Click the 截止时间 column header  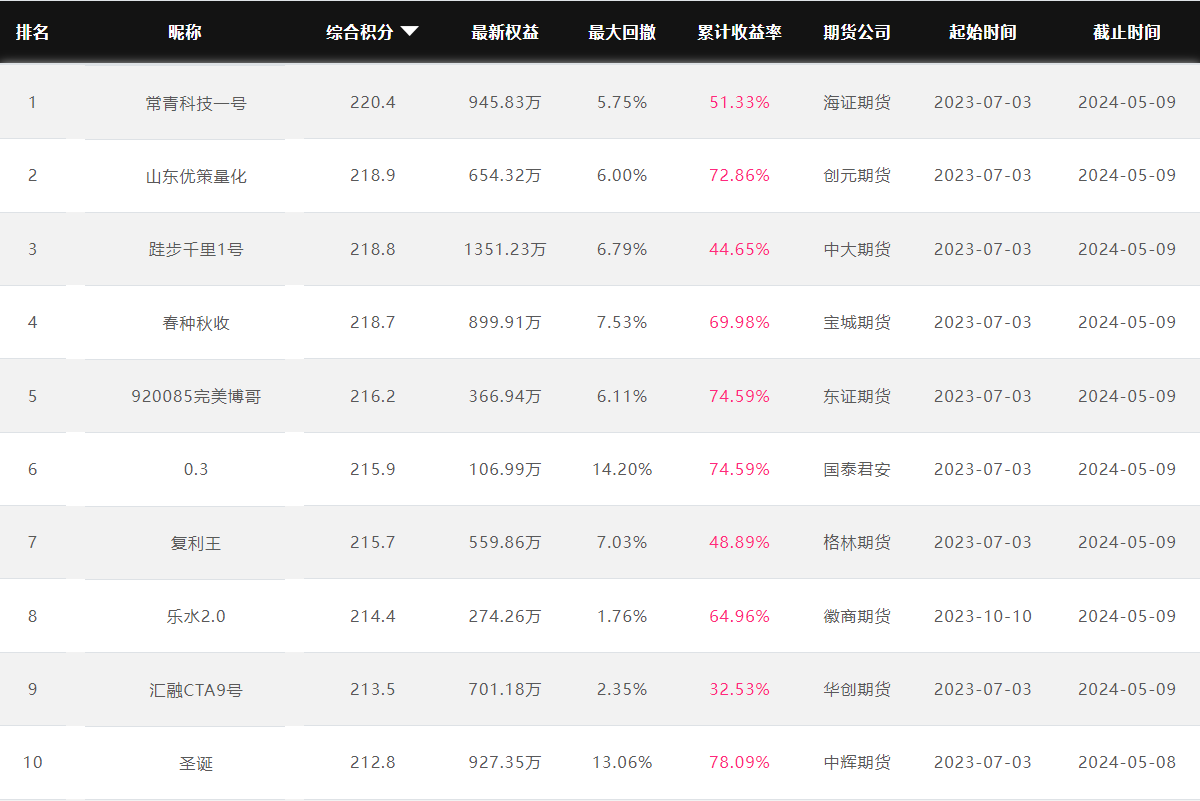[1127, 32]
